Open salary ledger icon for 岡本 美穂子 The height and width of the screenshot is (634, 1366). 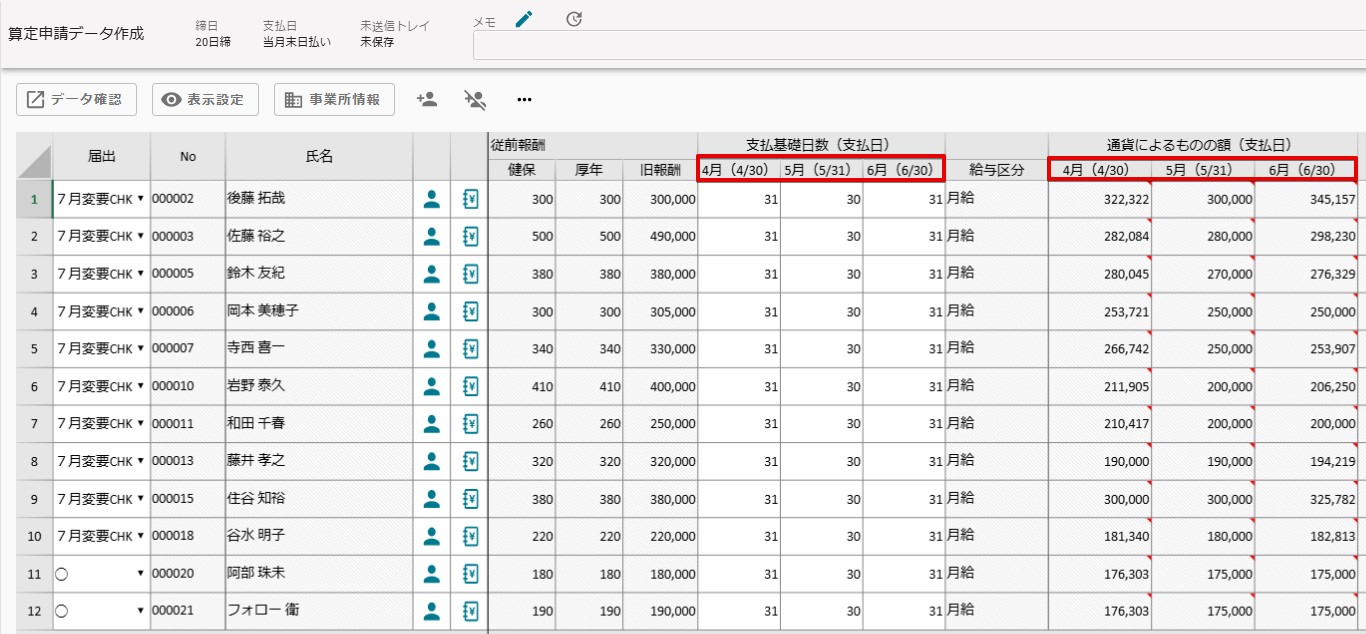point(470,312)
